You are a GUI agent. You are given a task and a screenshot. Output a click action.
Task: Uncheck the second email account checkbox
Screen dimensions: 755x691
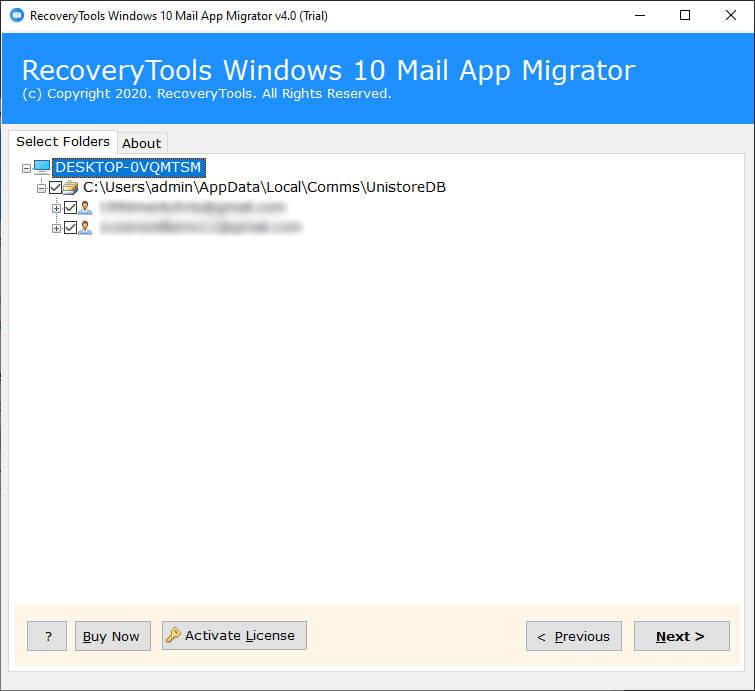coord(70,228)
